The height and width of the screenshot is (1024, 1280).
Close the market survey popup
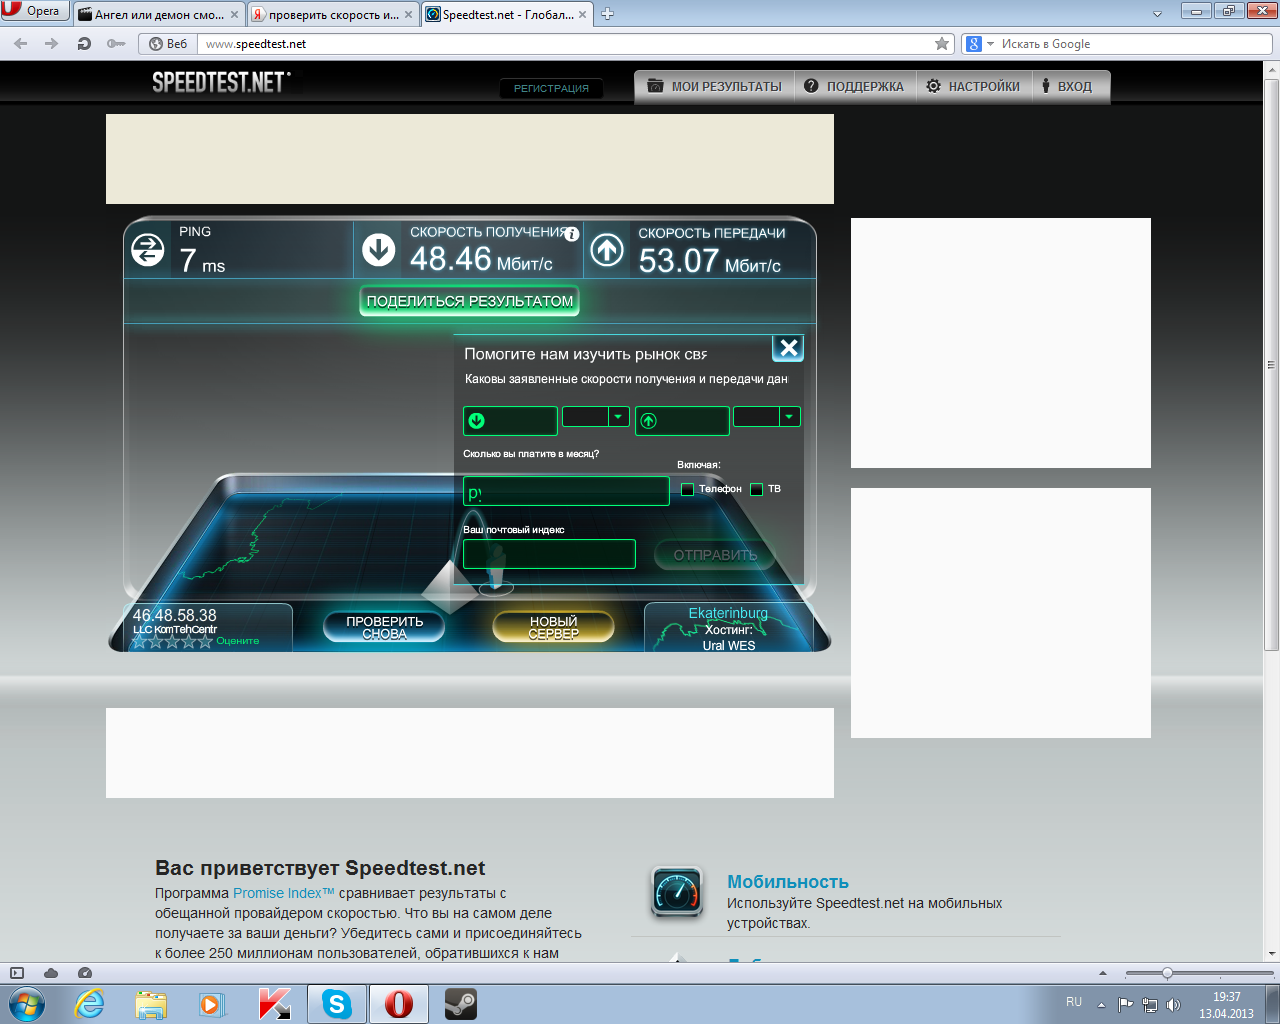coord(788,348)
